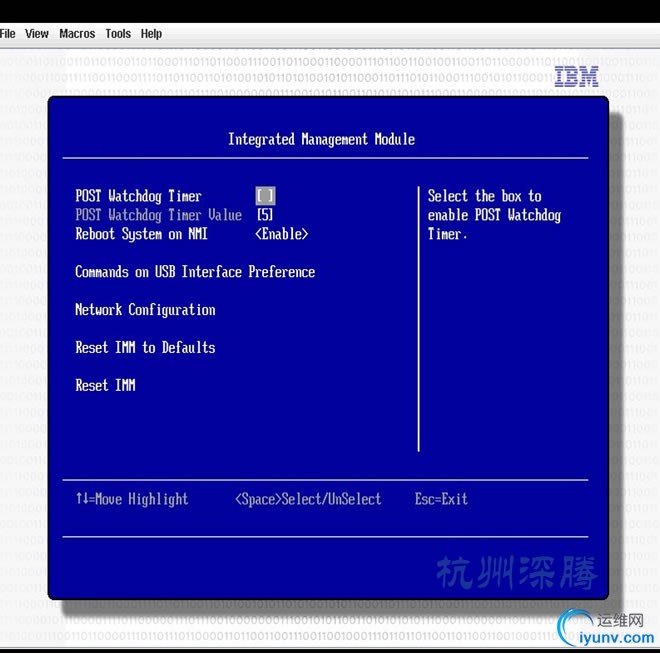Toggle the POST Watchdog Timer checkbox
The width and height of the screenshot is (660, 654).
coord(265,196)
